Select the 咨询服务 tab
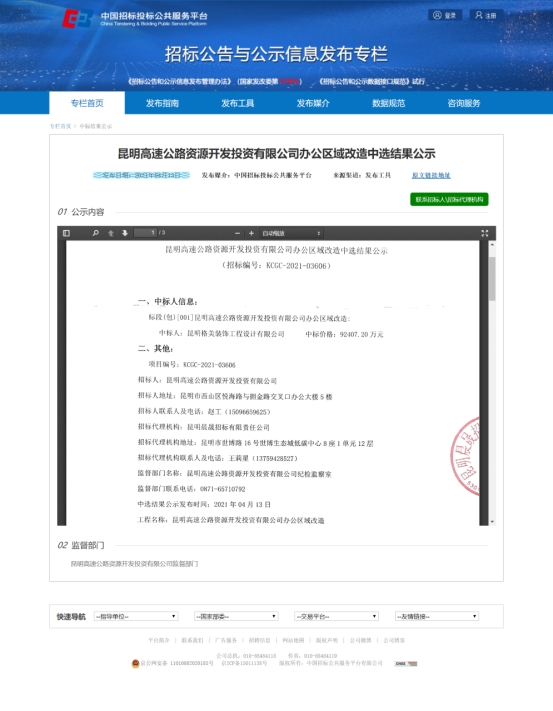The image size is (553, 711). (464, 103)
